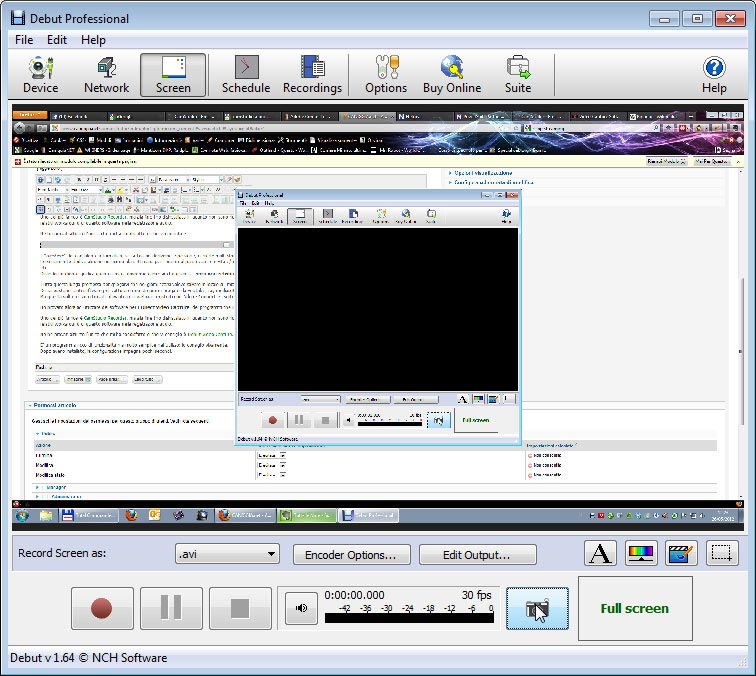Select the Network camera source
756x676 pixels.
(107, 75)
